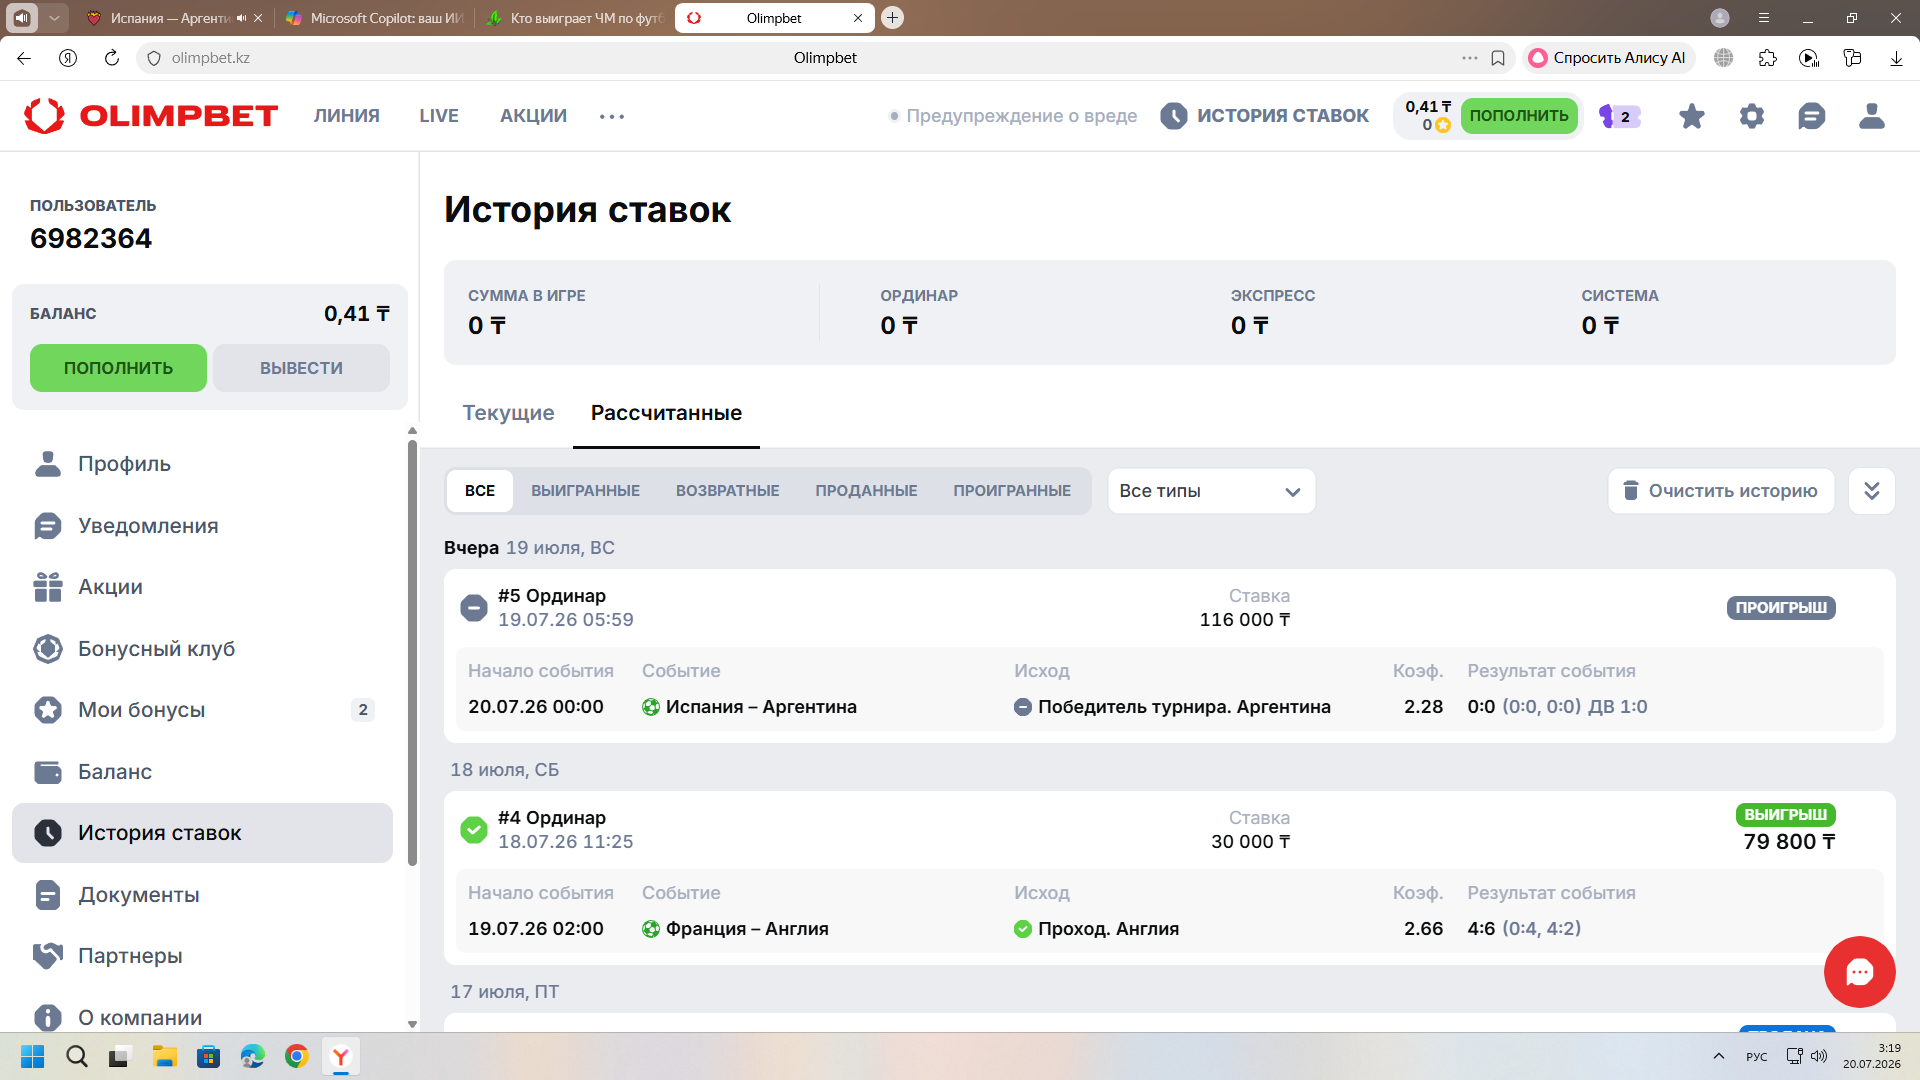The height and width of the screenshot is (1080, 1920).
Task: Switch to the Рассчитанные tab
Action: click(666, 413)
